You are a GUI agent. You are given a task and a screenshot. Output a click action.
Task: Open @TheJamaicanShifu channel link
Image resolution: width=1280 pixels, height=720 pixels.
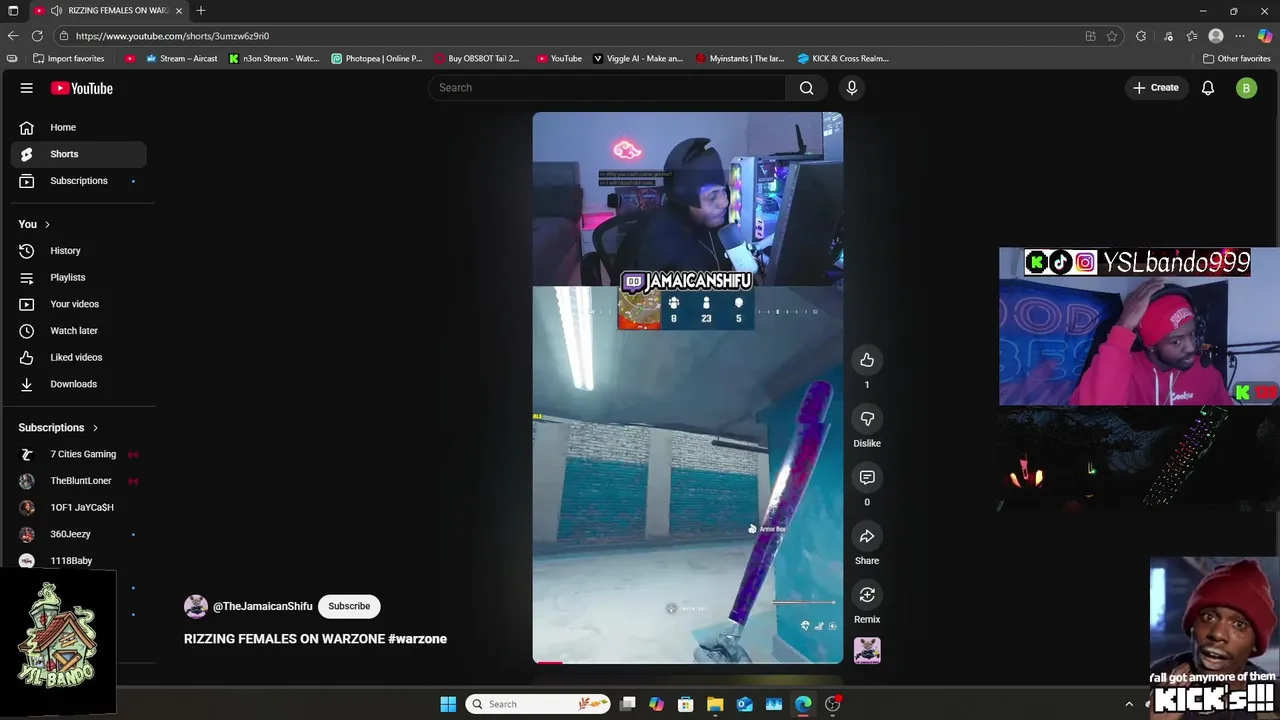(x=262, y=606)
